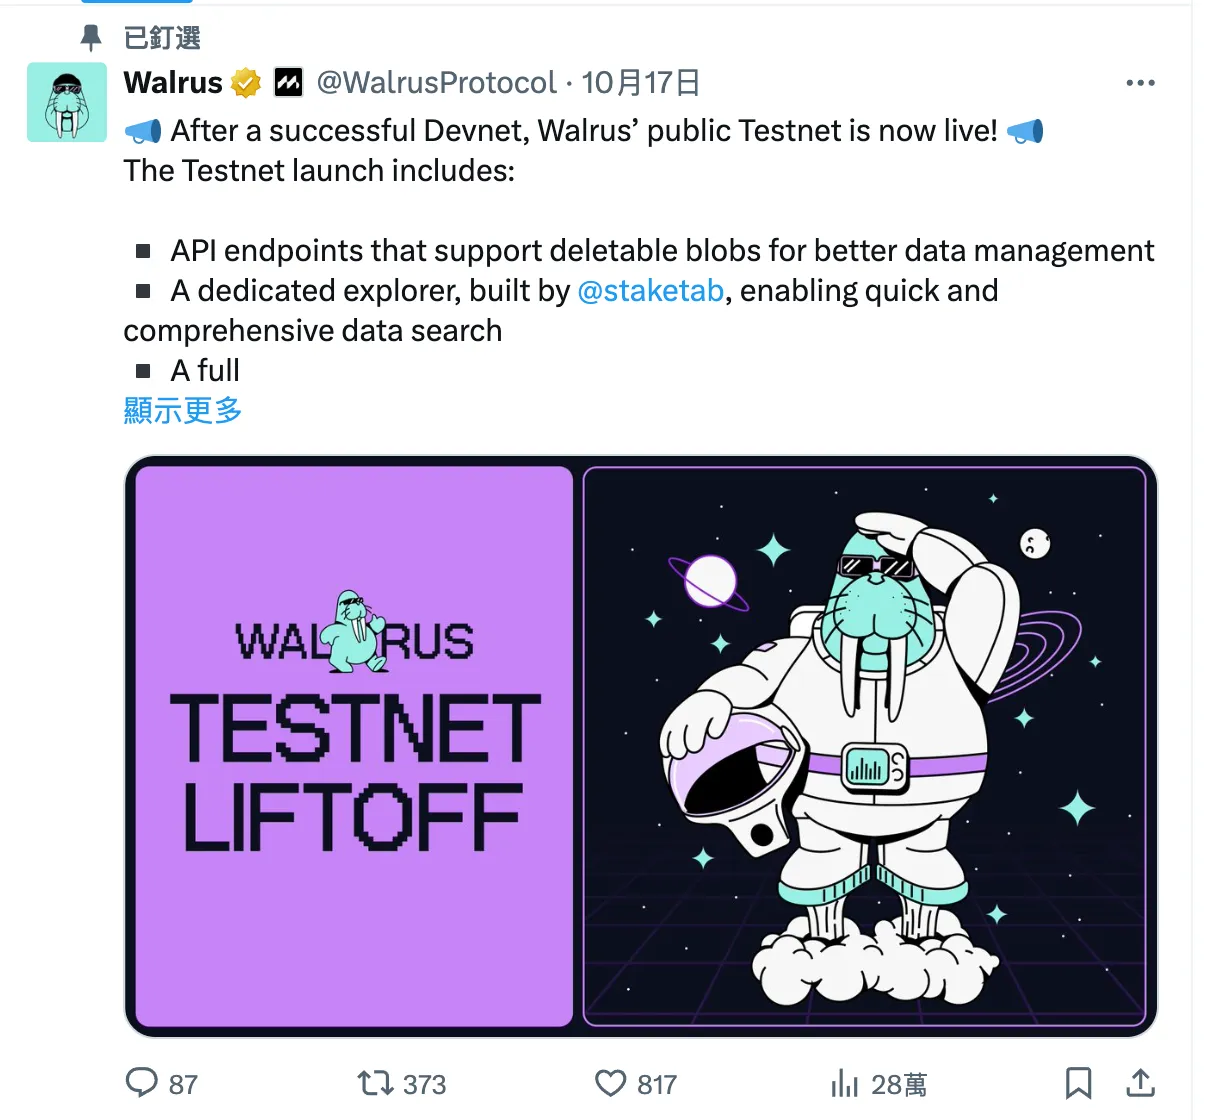Open the Testnet Liftoff purple image

(354, 746)
